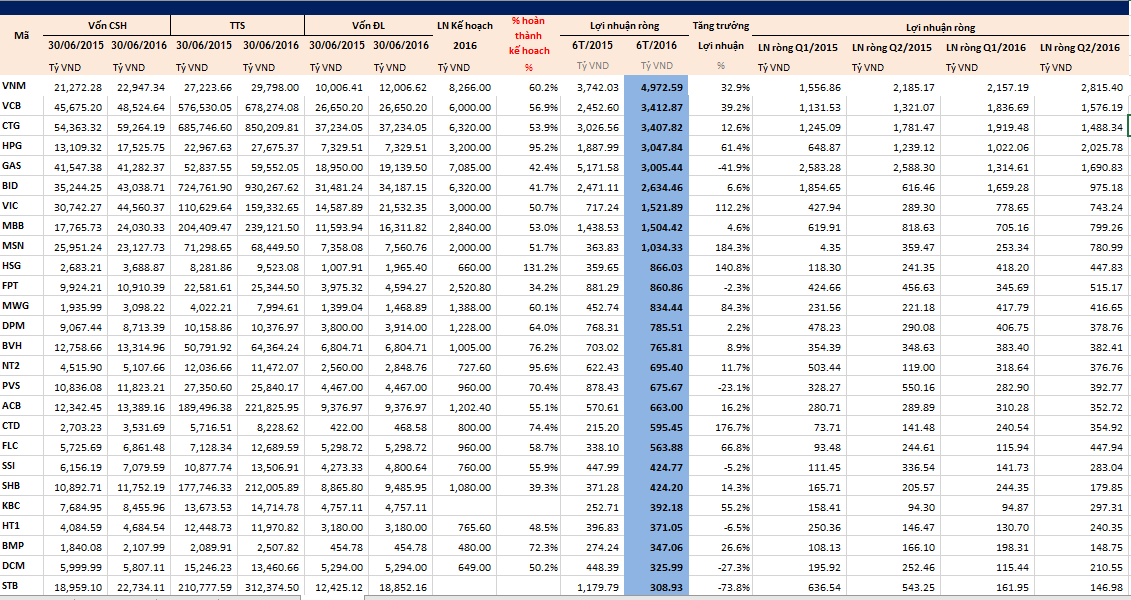Viewport: 1131px width, 600px height.
Task: Select the KBC ticker cell
Action: click(12, 506)
